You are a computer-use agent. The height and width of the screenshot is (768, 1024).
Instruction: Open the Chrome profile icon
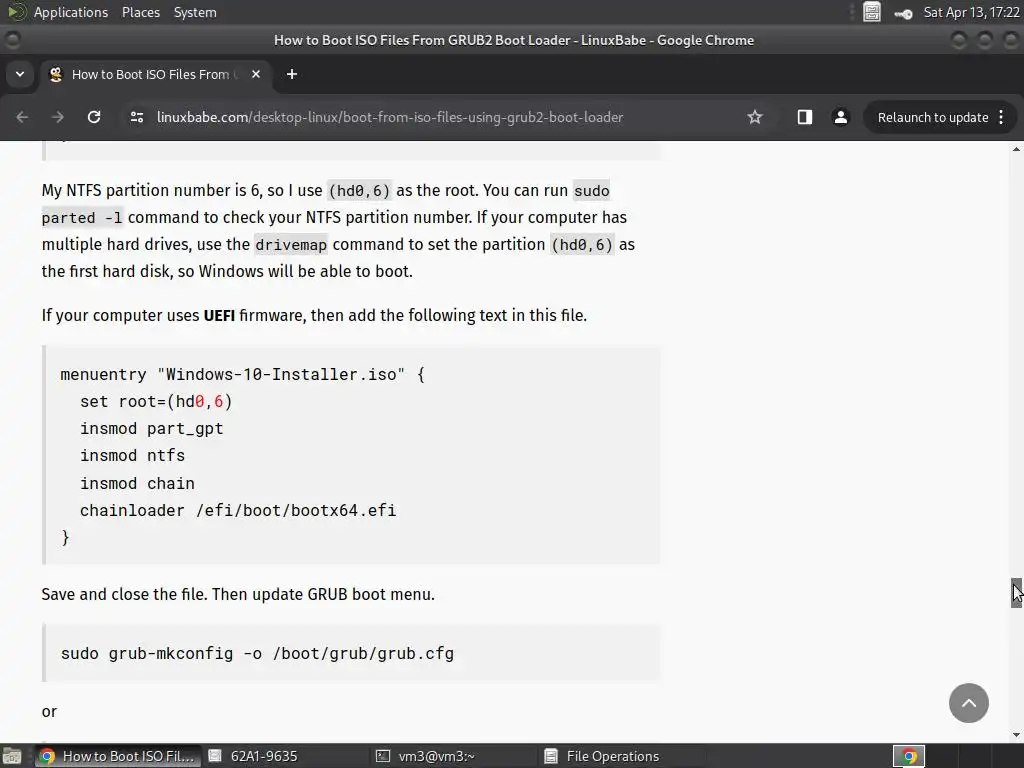(x=840, y=117)
